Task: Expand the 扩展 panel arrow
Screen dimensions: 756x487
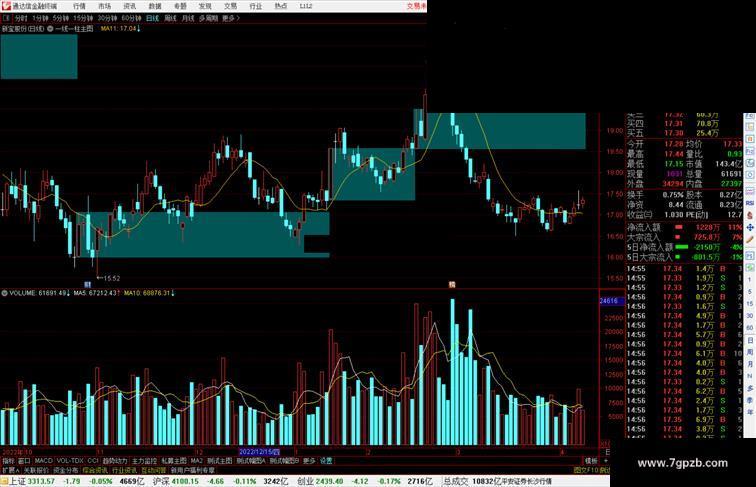Action: click(x=10, y=470)
